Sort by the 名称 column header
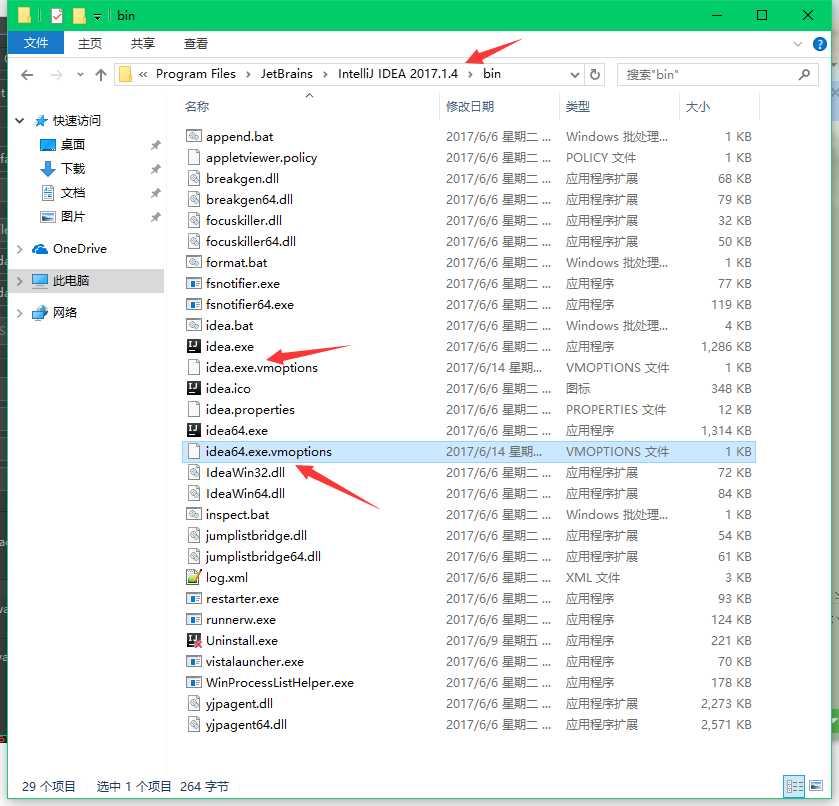Screen dimensions: 839x806 [197, 107]
